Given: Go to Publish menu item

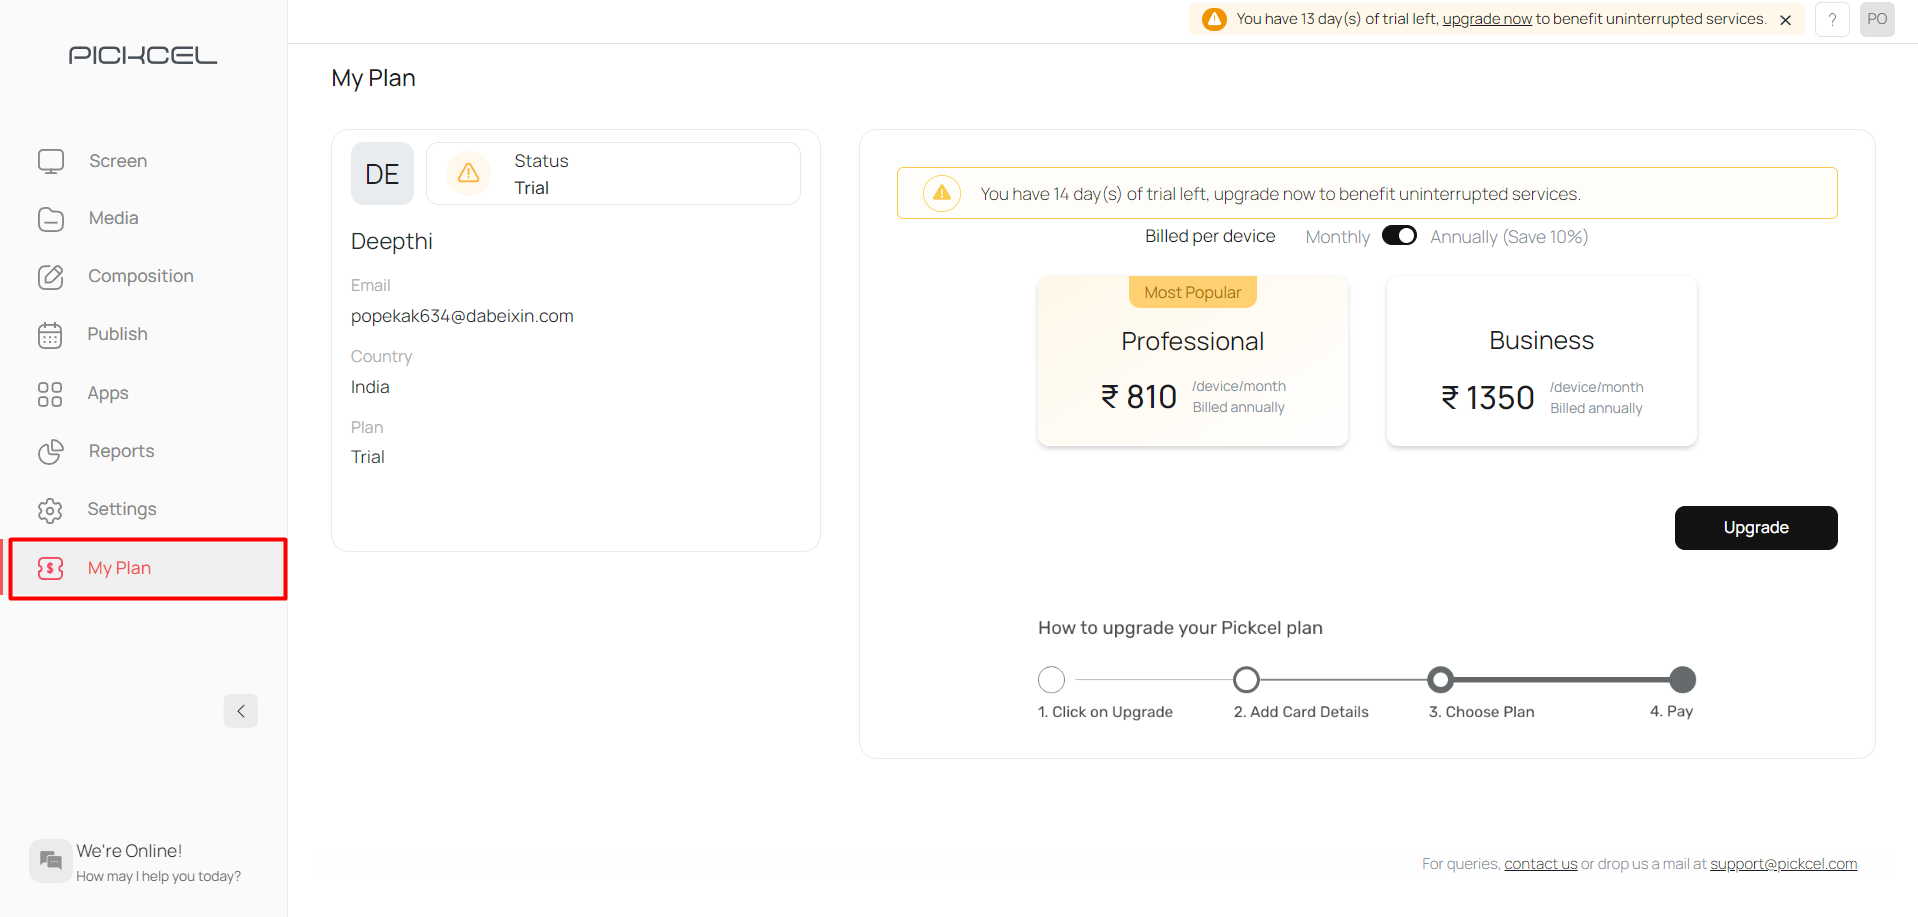Looking at the screenshot, I should pos(117,334).
